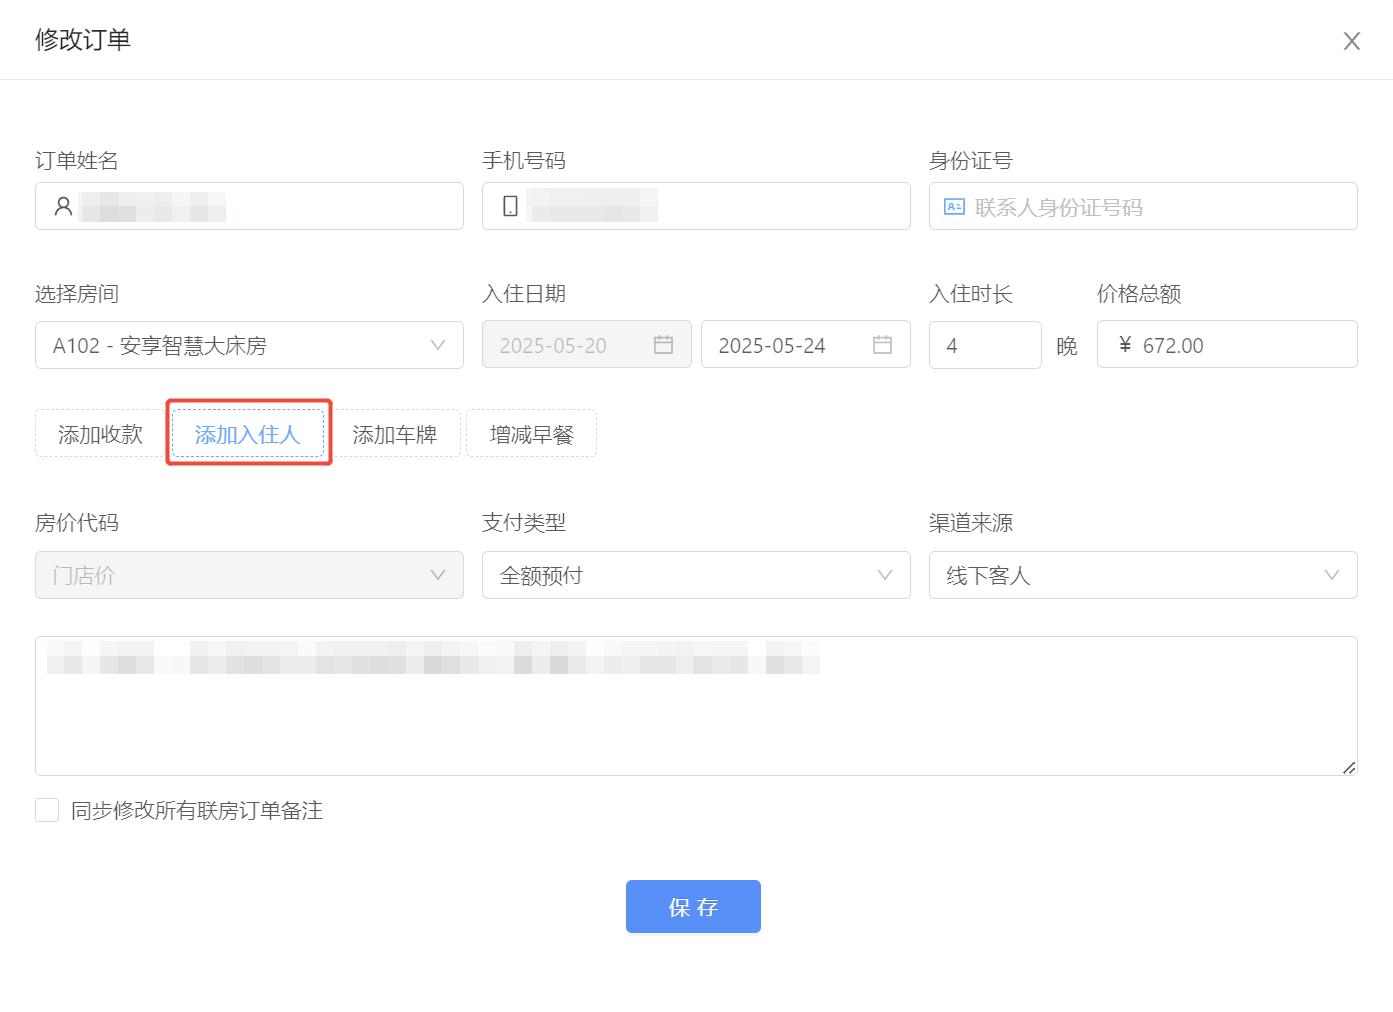
Task: Click the ID card icon in 身份证号 field
Action: (954, 207)
